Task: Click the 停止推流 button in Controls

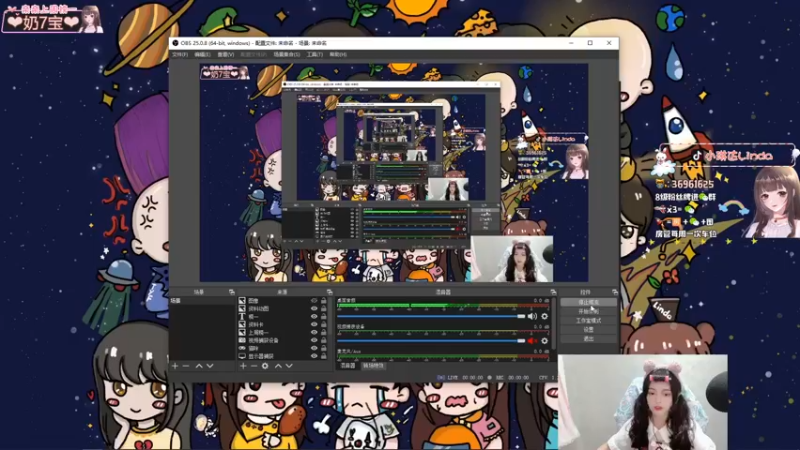Action: 588,302
